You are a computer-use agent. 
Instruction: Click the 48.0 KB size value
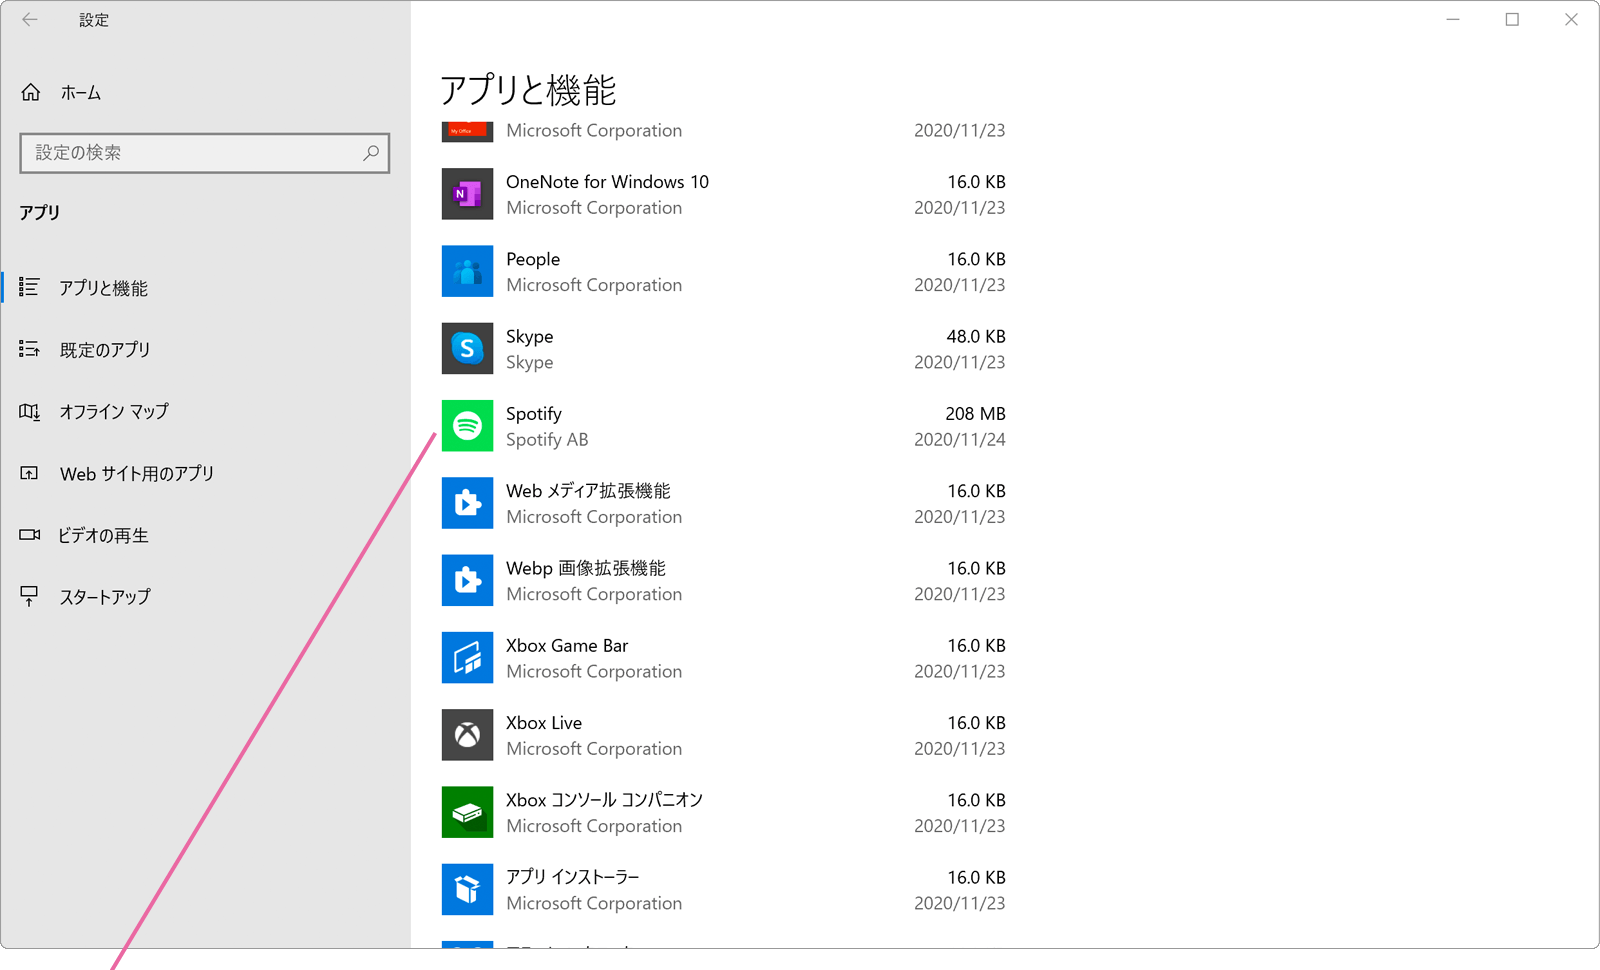[976, 336]
